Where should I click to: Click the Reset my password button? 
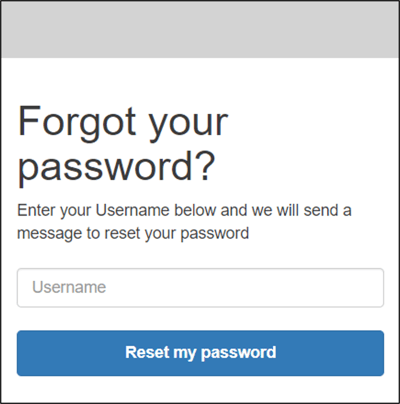200,353
